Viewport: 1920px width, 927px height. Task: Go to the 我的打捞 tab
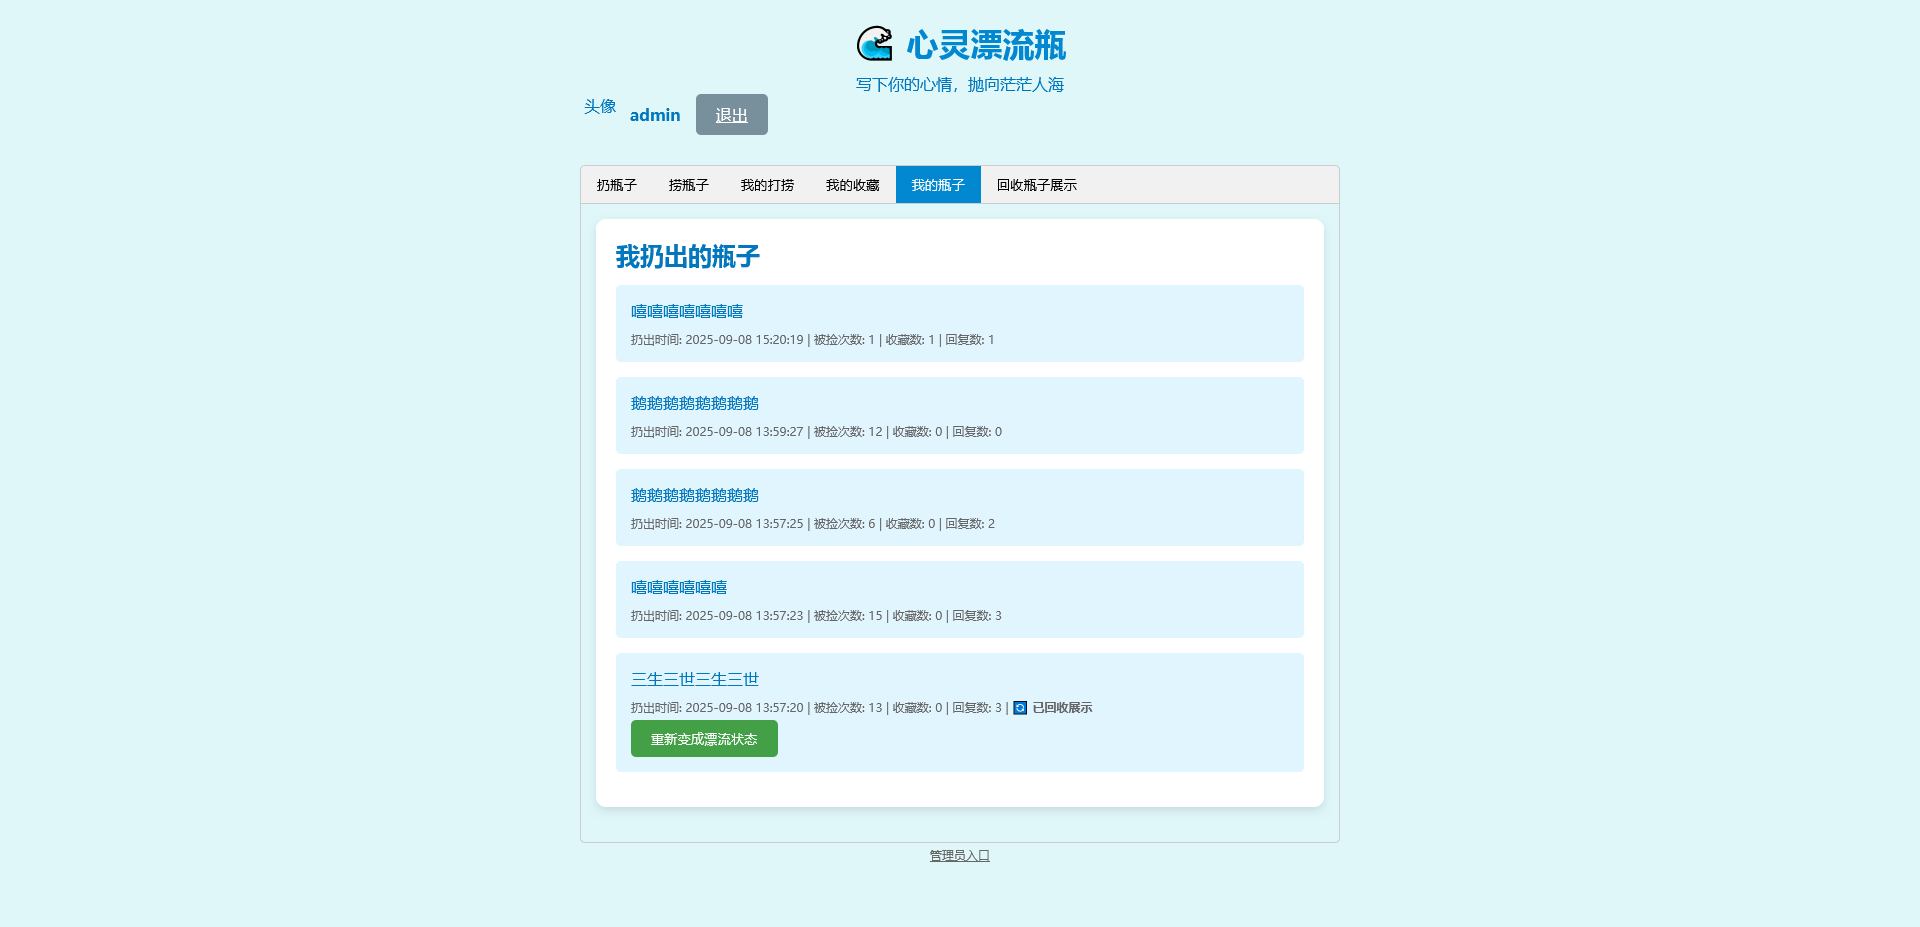(767, 185)
